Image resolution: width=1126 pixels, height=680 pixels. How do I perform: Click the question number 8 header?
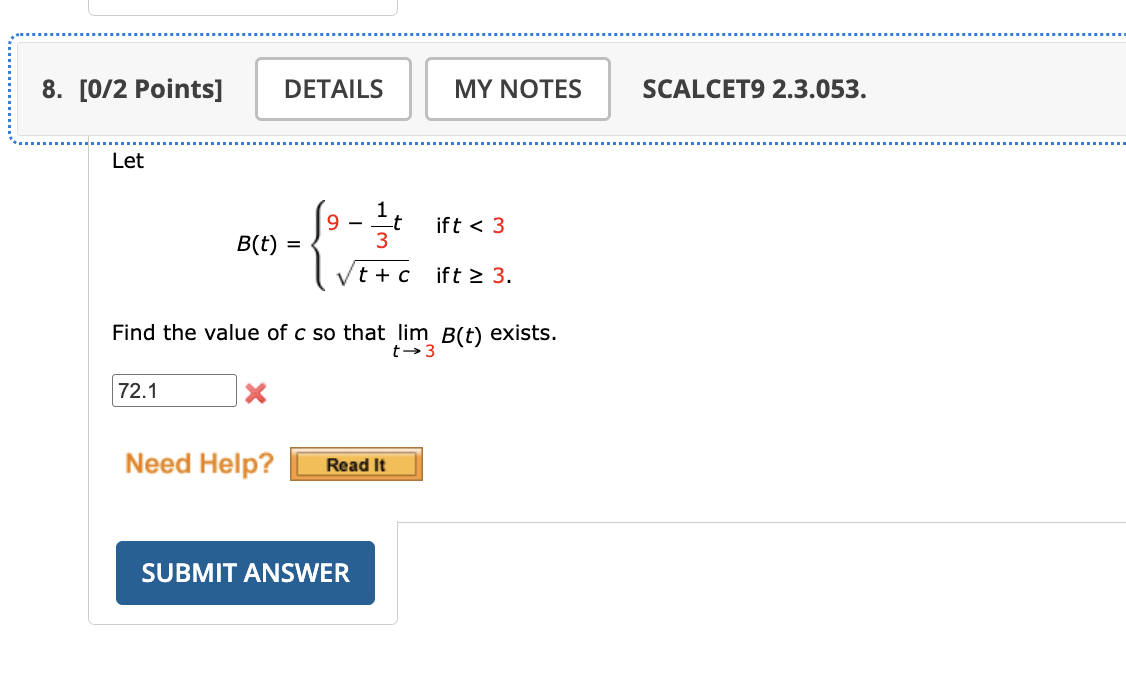coord(49,89)
